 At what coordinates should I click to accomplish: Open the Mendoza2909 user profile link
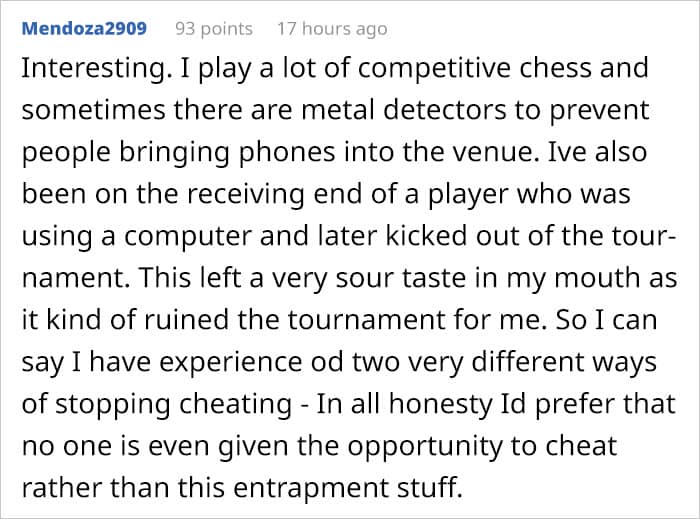[84, 28]
